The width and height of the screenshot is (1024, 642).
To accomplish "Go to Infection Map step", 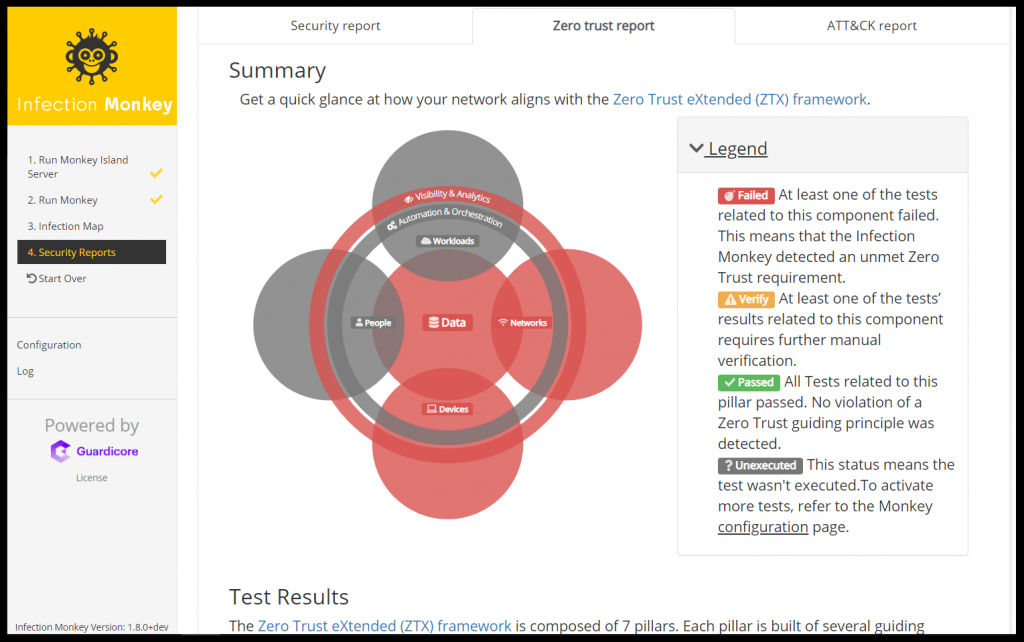I will tap(66, 226).
